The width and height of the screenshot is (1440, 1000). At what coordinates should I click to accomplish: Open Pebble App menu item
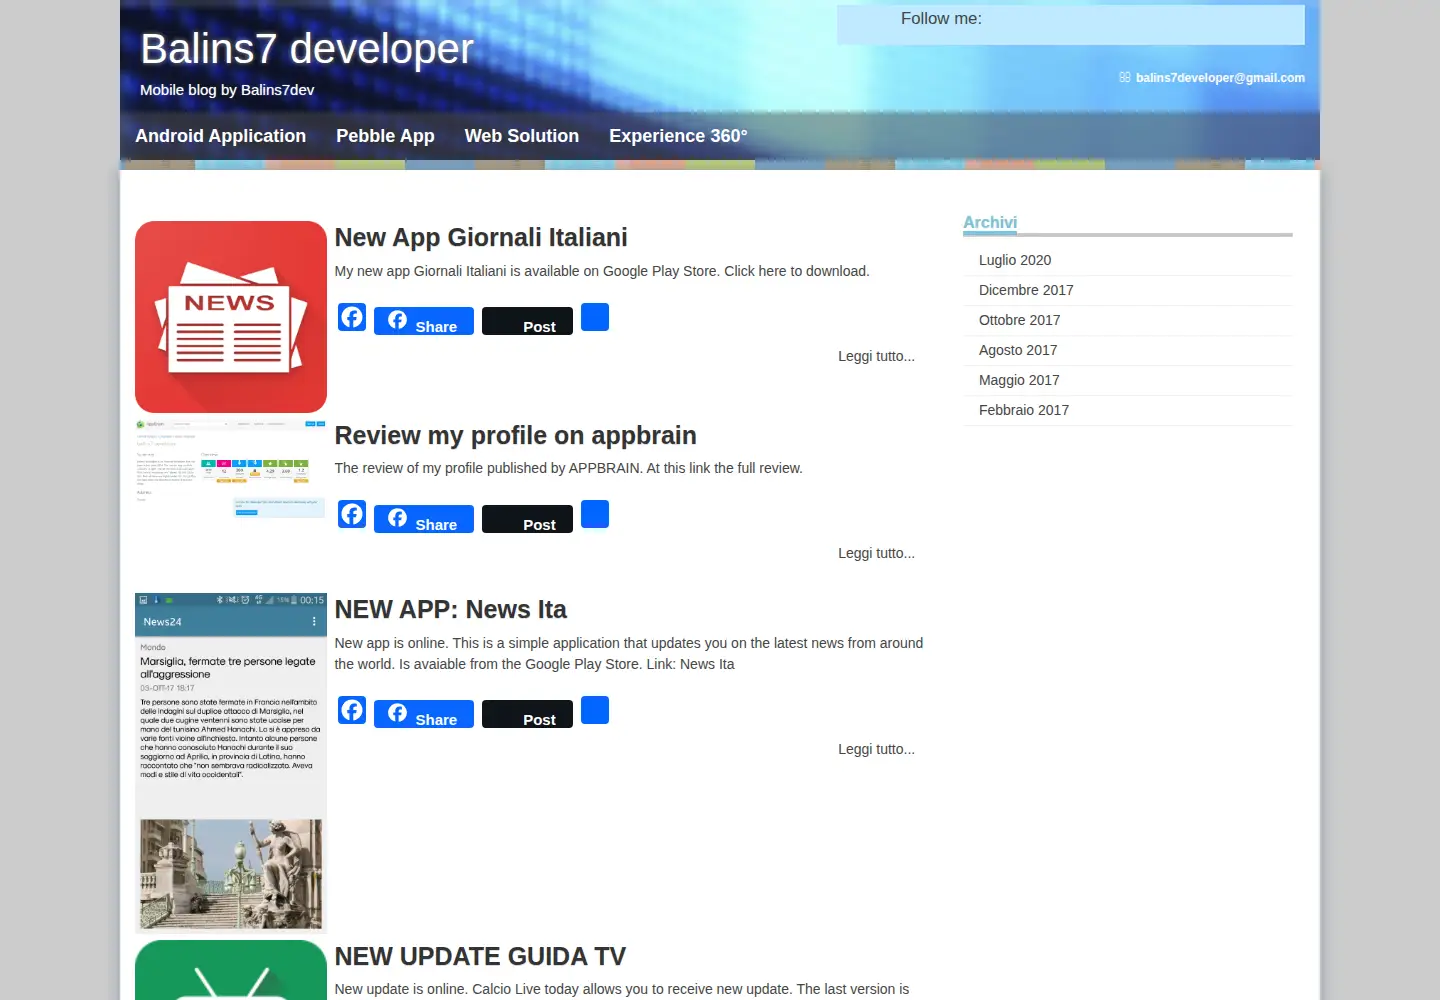coord(385,136)
